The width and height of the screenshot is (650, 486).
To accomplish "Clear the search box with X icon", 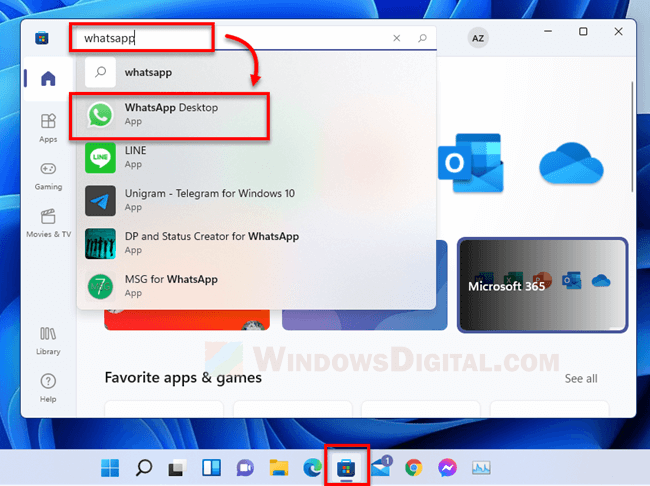I will [397, 38].
